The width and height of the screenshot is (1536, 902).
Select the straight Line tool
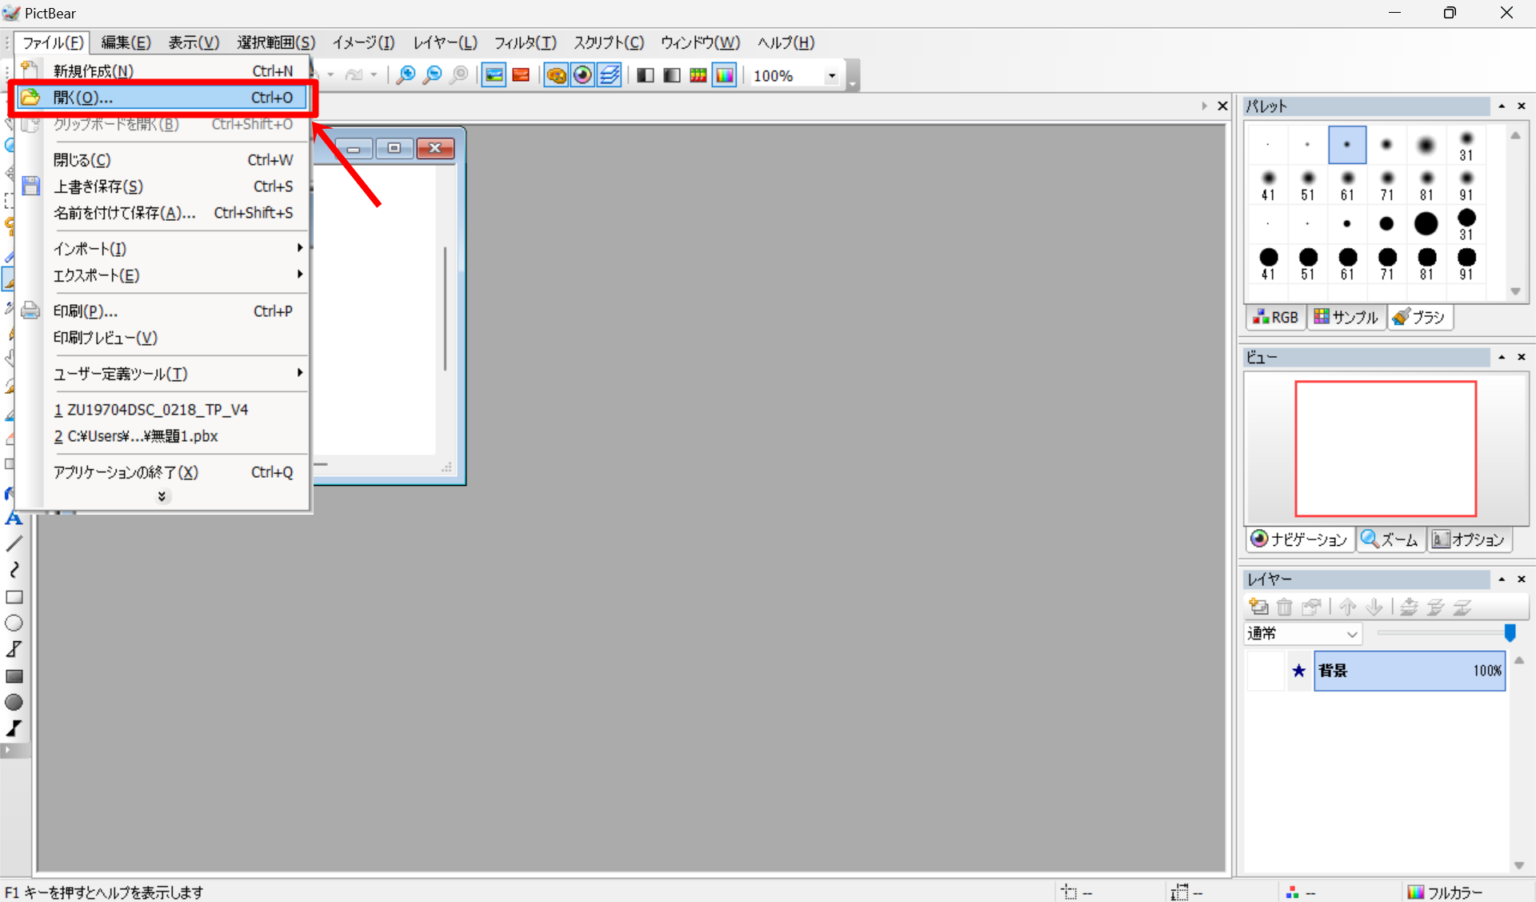14,544
